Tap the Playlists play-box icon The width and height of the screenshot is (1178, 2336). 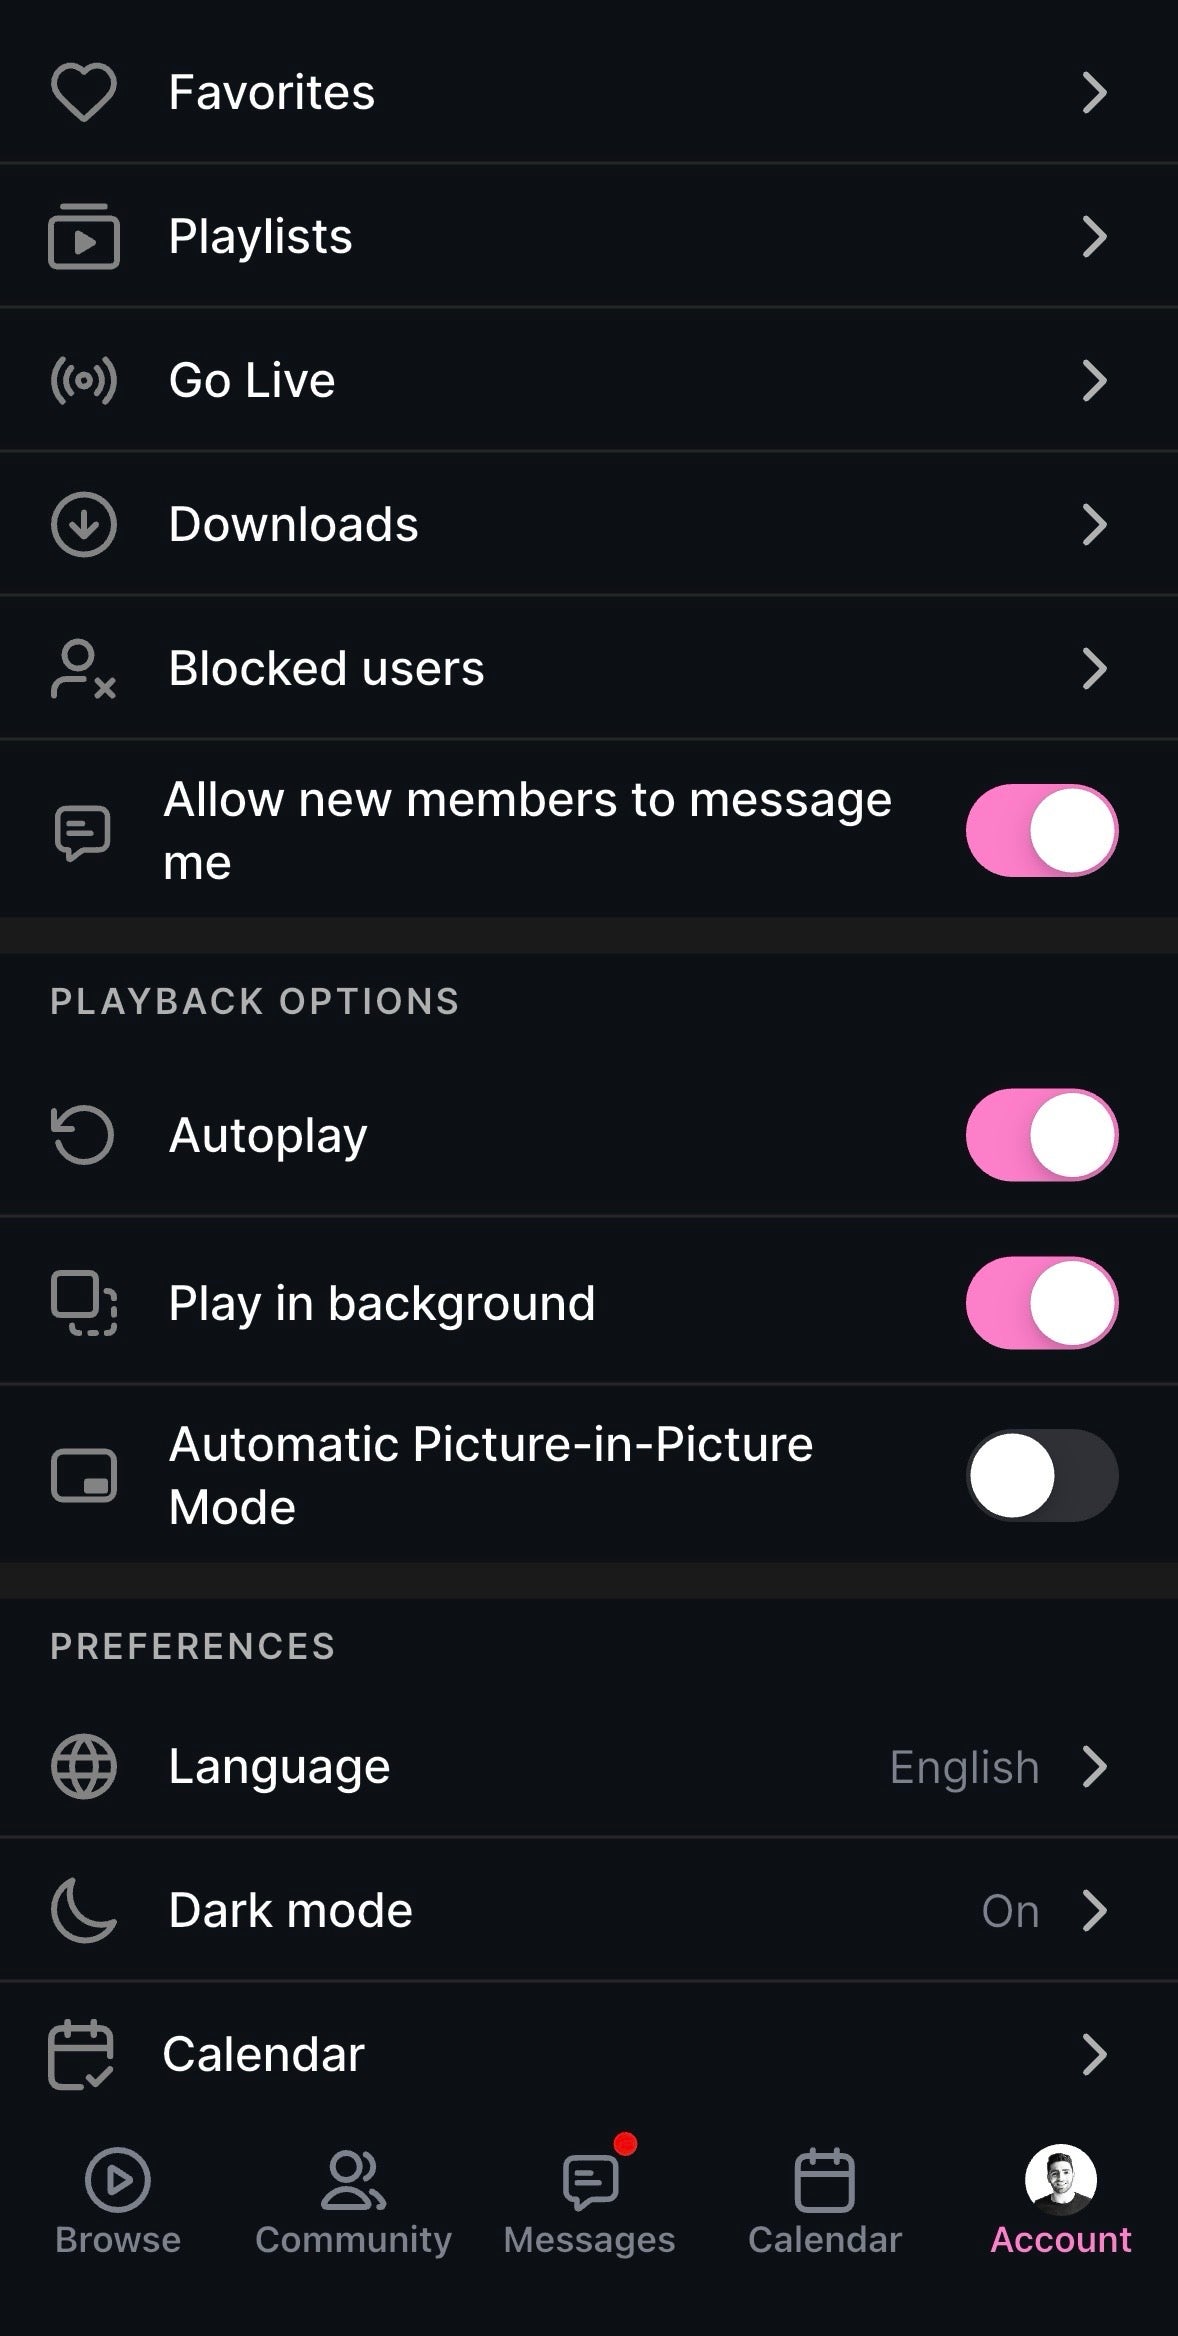(x=84, y=237)
